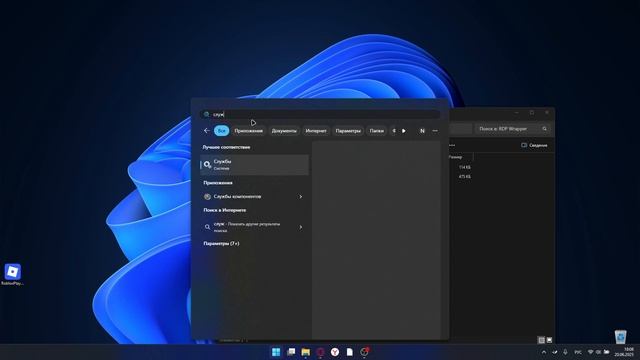The image size is (640, 360).
Task: Select the Все filter tab
Action: [221, 131]
